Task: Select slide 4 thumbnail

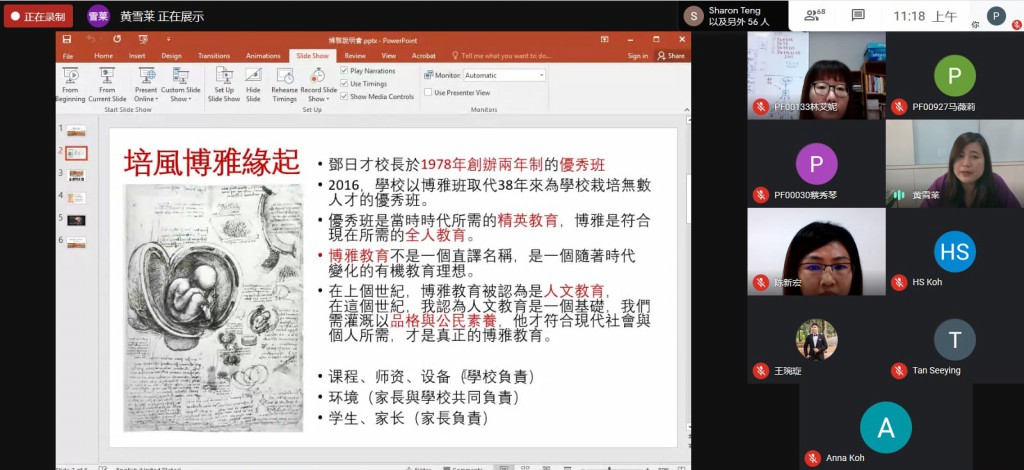Action: [76, 198]
